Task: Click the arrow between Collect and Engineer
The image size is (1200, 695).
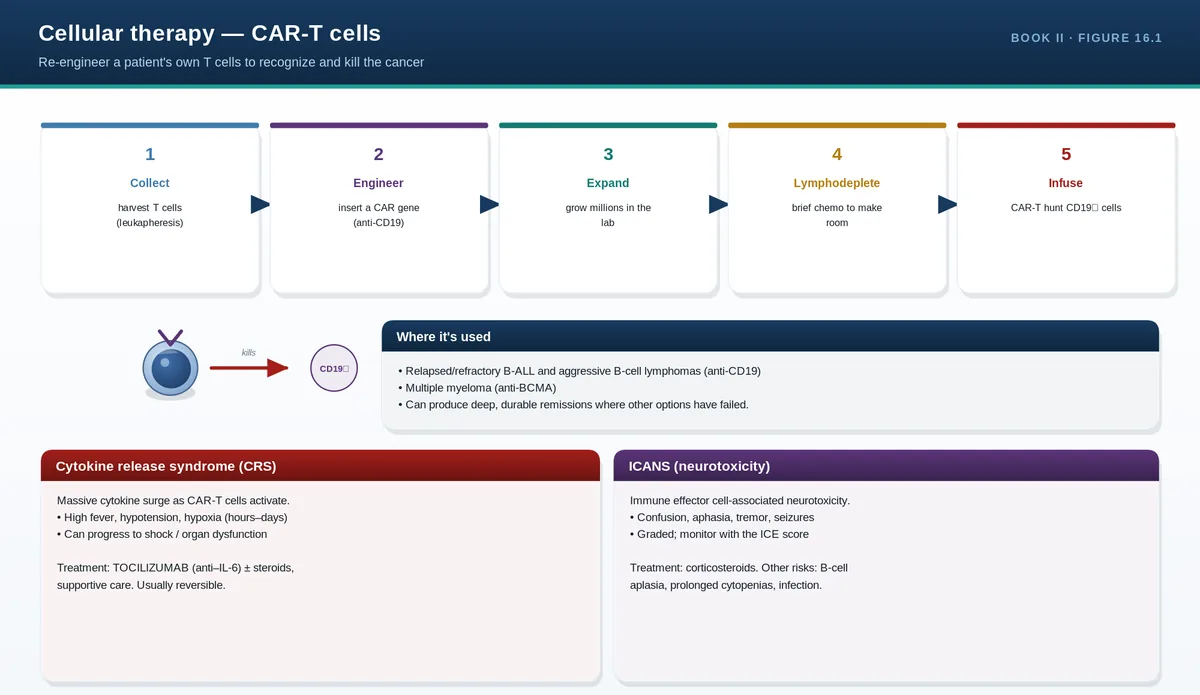Action: point(260,204)
